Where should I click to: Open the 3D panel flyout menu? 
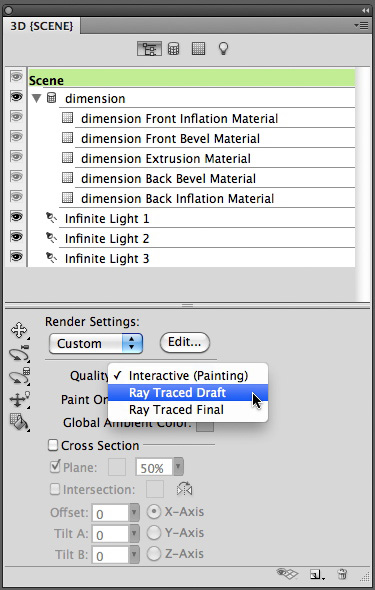361,26
